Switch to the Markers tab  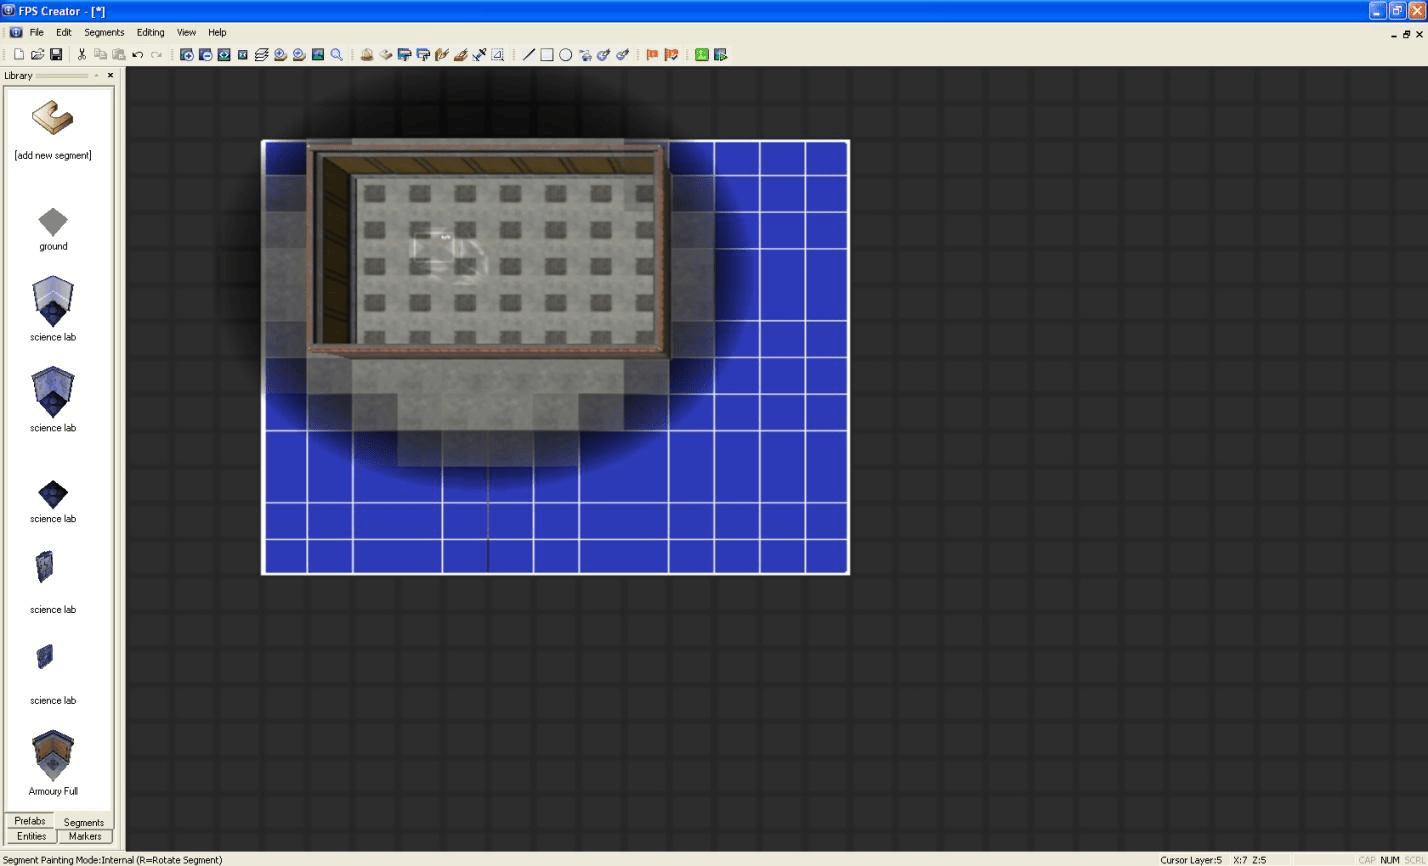[85, 836]
